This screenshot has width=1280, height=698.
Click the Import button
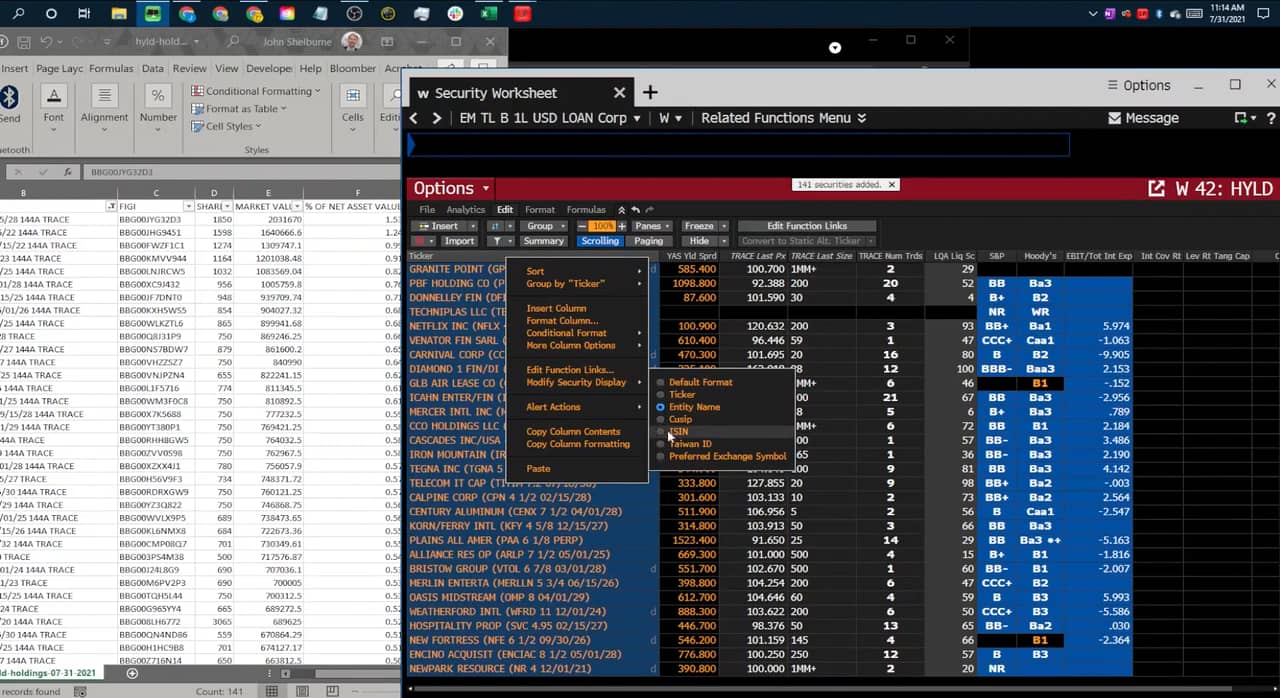click(460, 241)
